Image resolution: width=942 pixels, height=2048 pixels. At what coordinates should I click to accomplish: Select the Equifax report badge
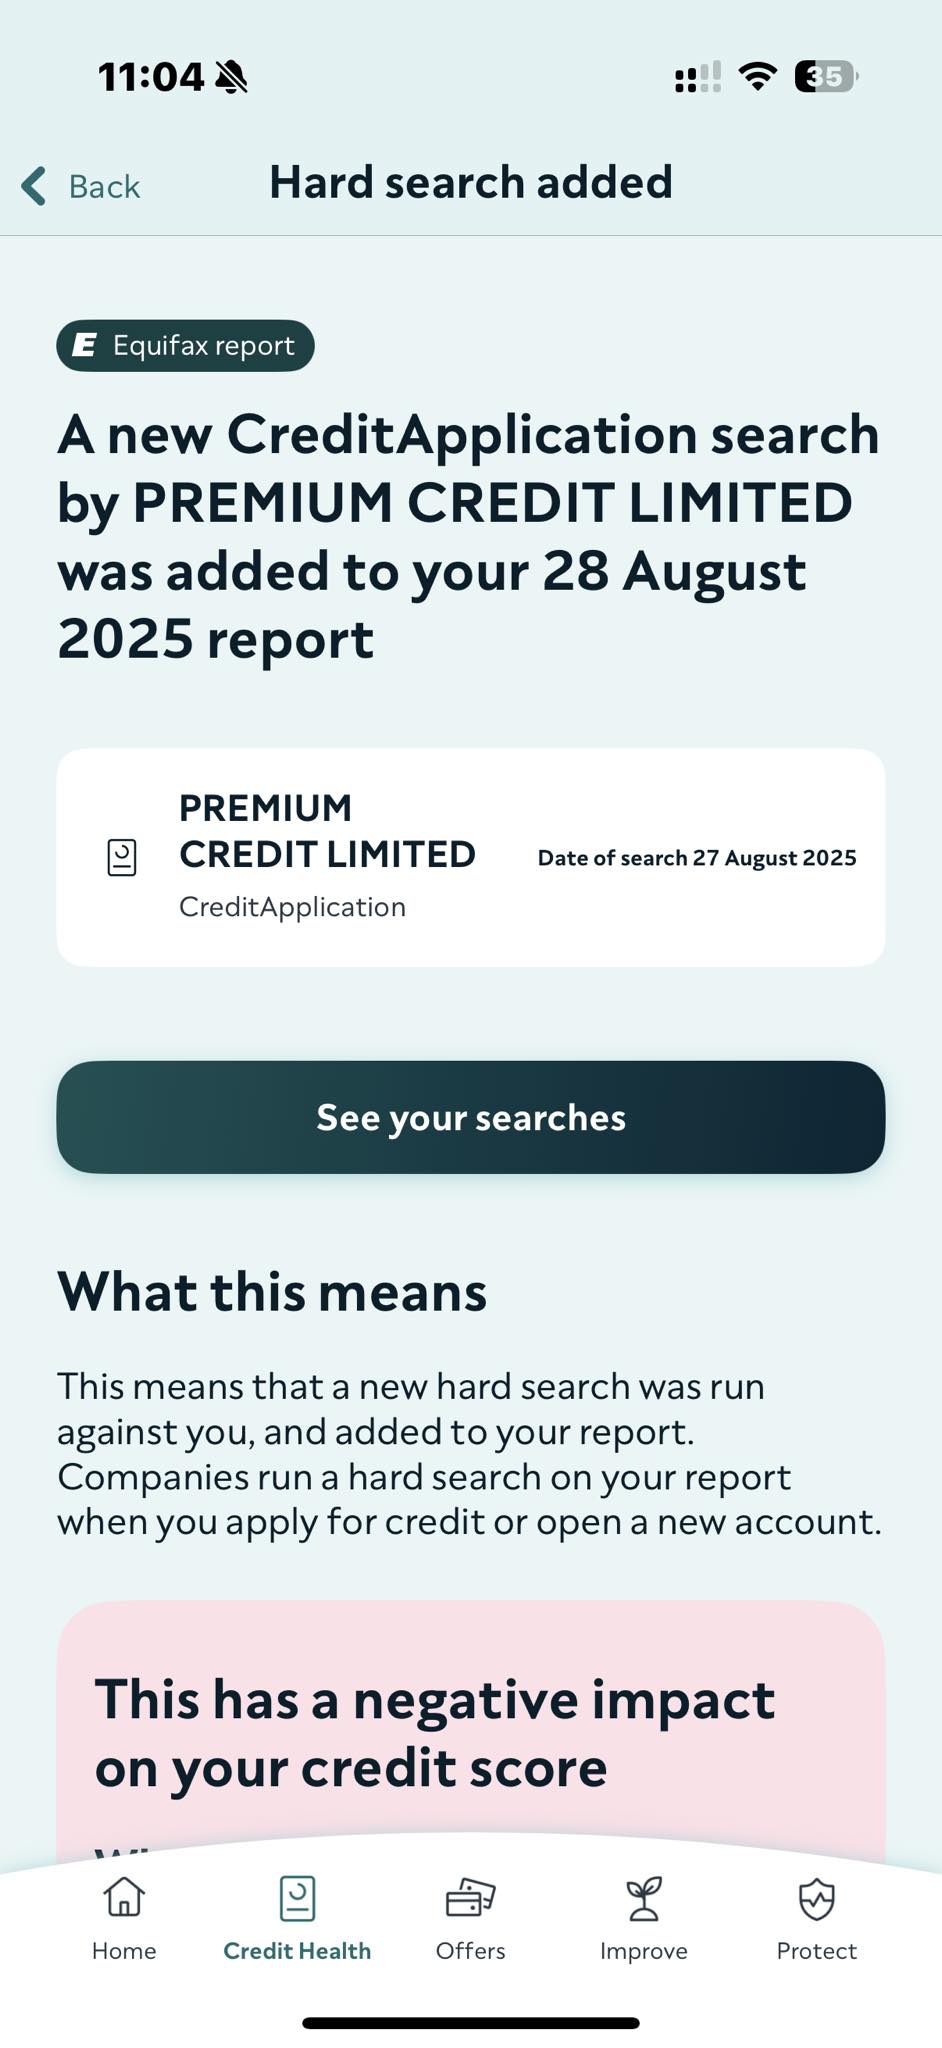185,345
